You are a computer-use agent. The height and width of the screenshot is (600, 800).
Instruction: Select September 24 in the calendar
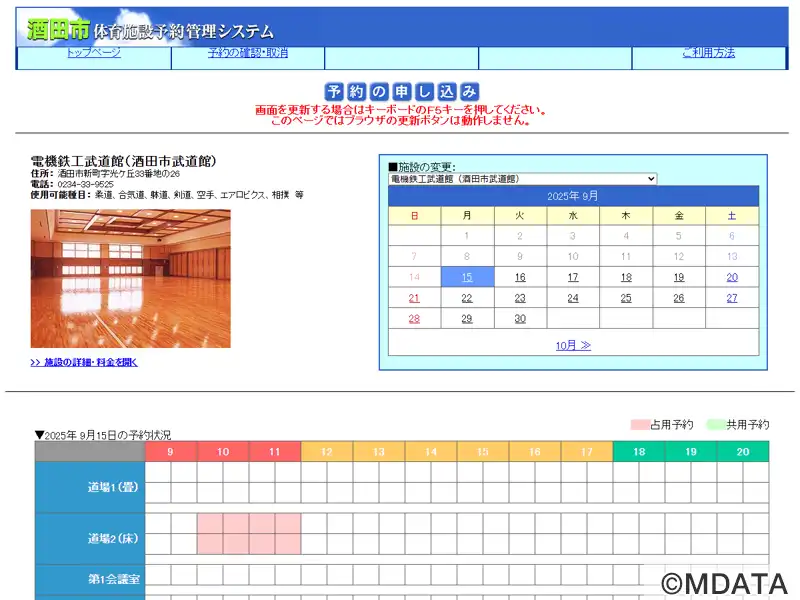click(x=573, y=298)
